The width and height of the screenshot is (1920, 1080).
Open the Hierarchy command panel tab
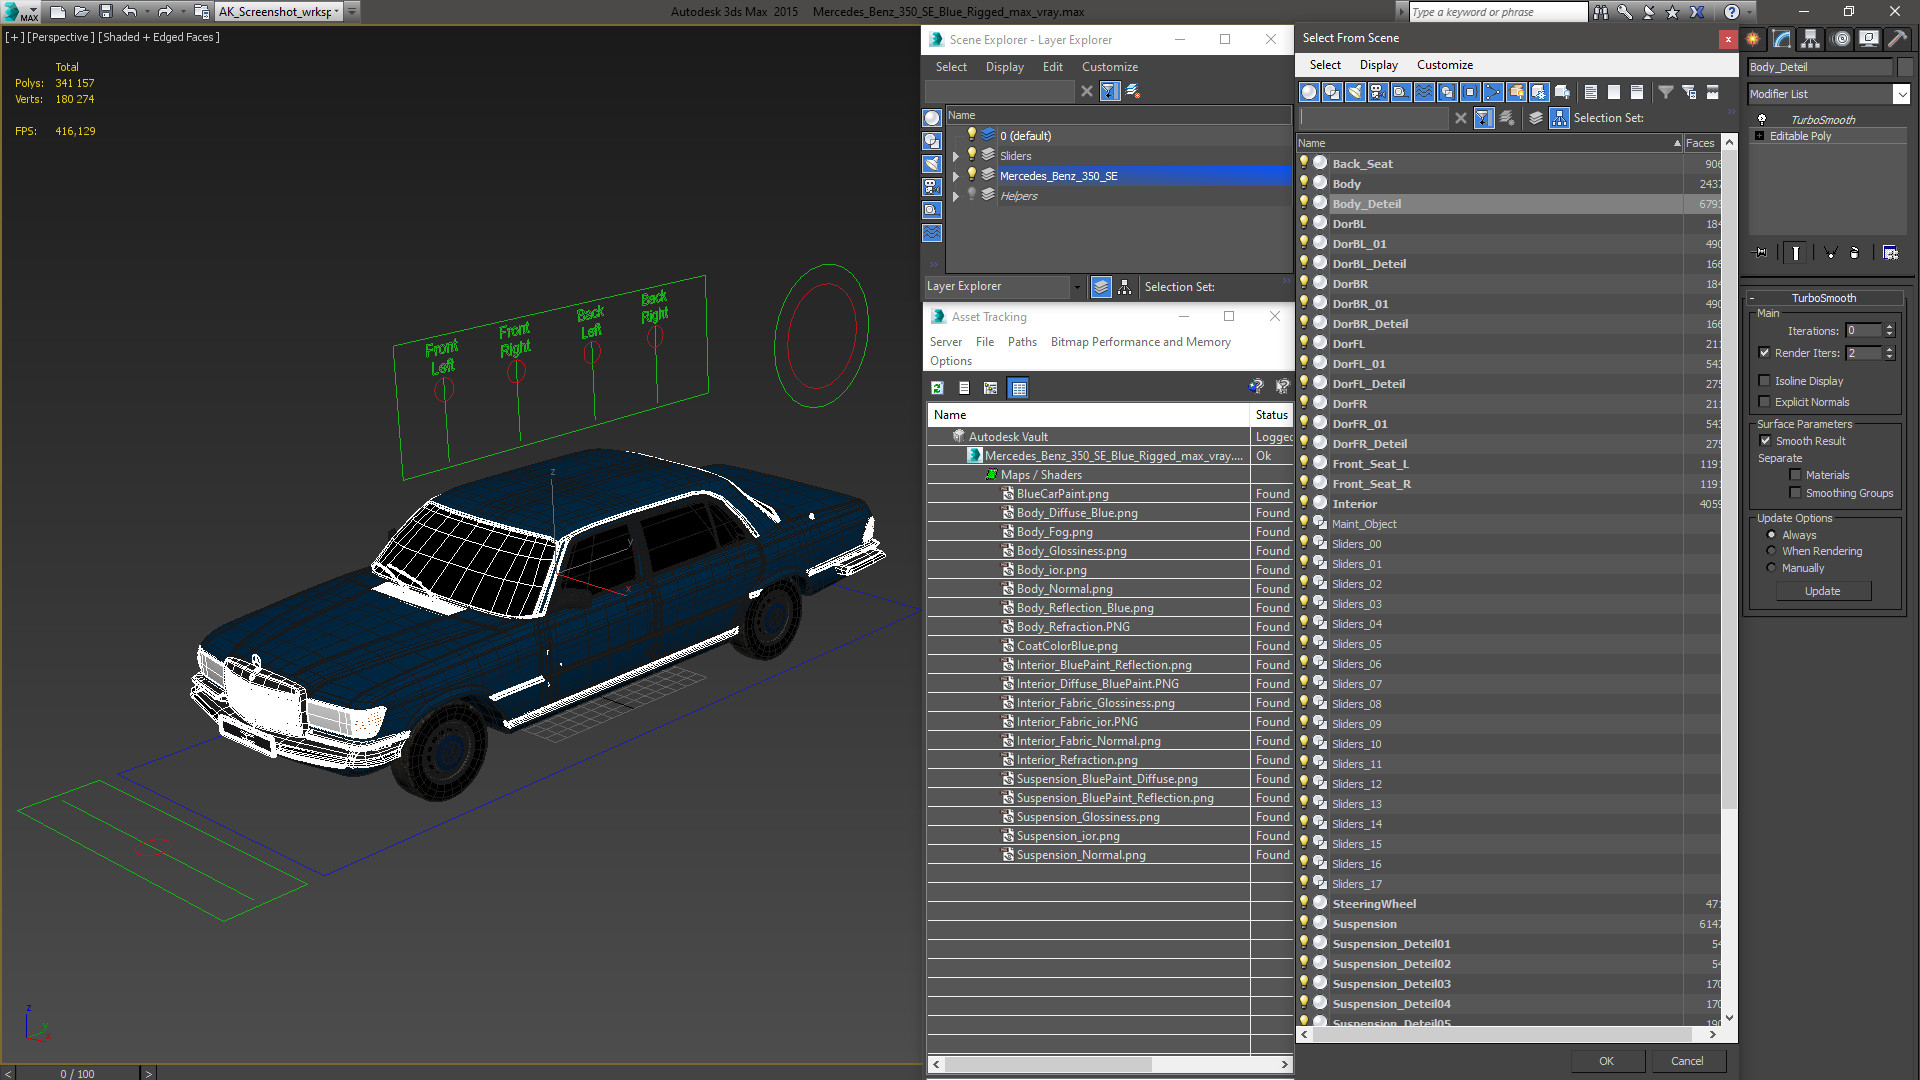[1810, 39]
